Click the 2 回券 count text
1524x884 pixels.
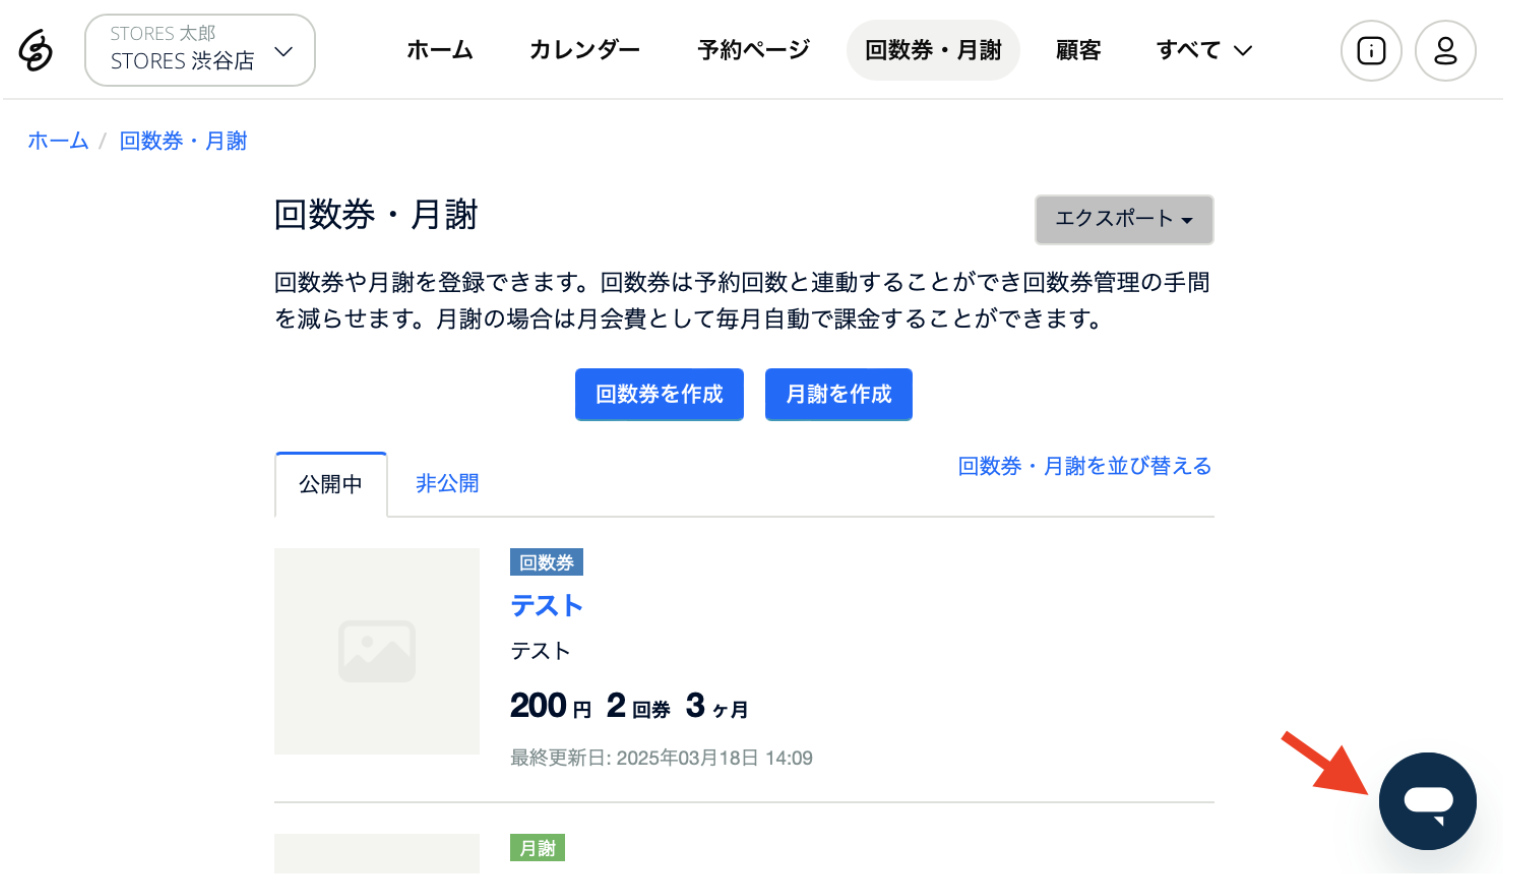[638, 706]
